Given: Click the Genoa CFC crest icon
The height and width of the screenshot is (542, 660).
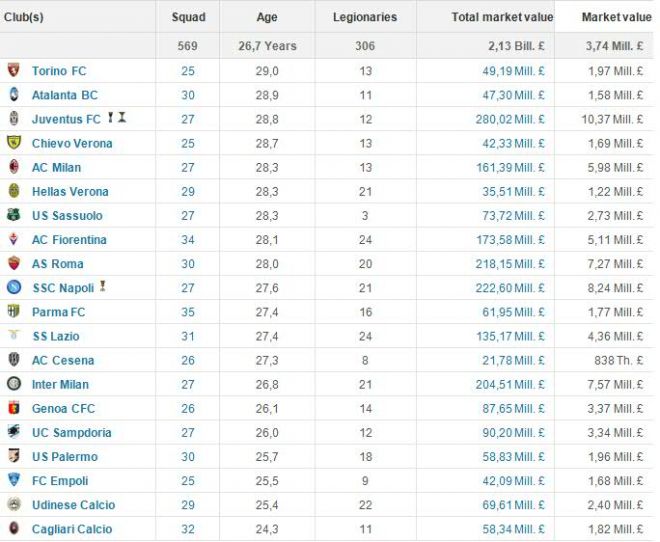Looking at the screenshot, I should [x=13, y=408].
